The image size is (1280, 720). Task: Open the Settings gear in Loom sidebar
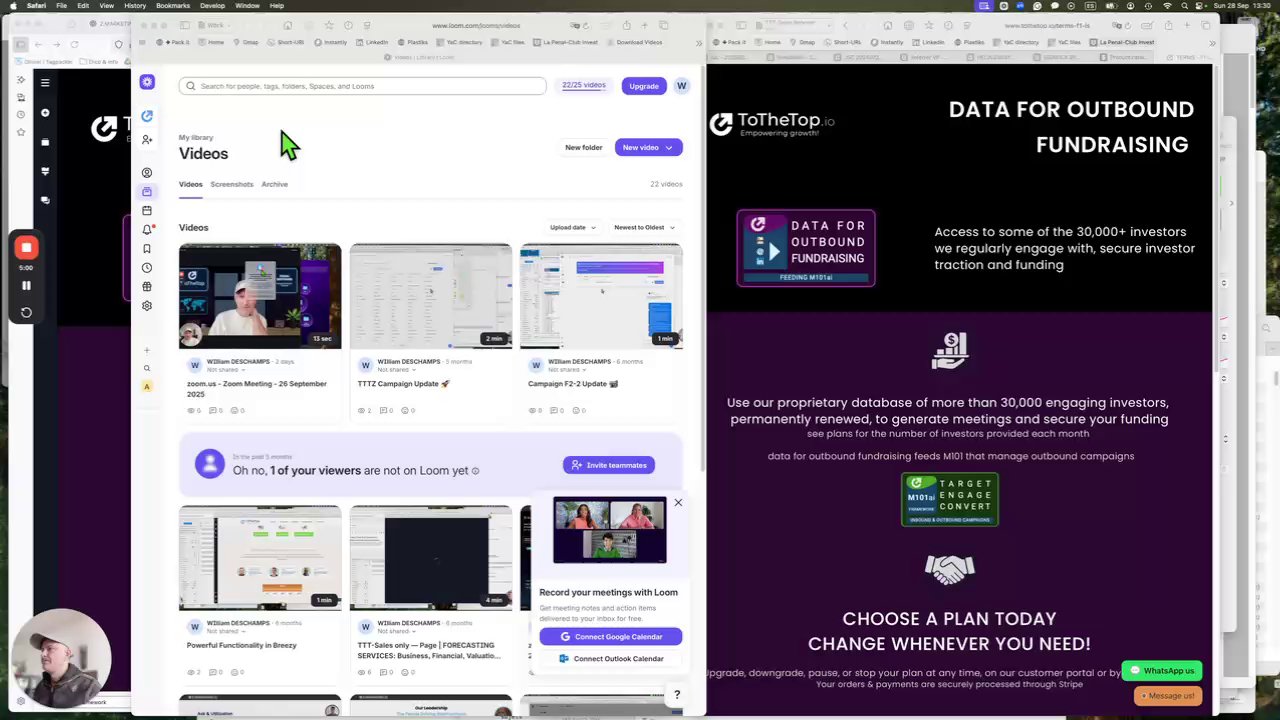tap(147, 306)
